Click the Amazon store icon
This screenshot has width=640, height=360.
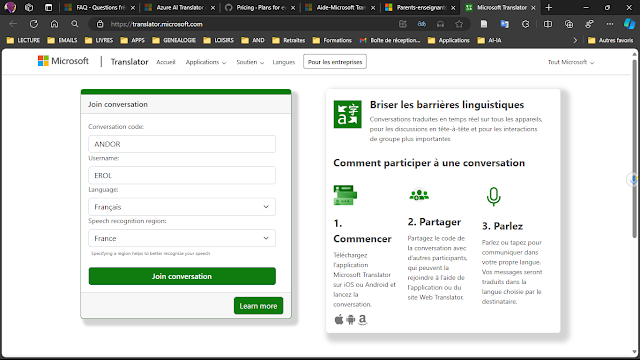pyautogui.click(x=362, y=320)
